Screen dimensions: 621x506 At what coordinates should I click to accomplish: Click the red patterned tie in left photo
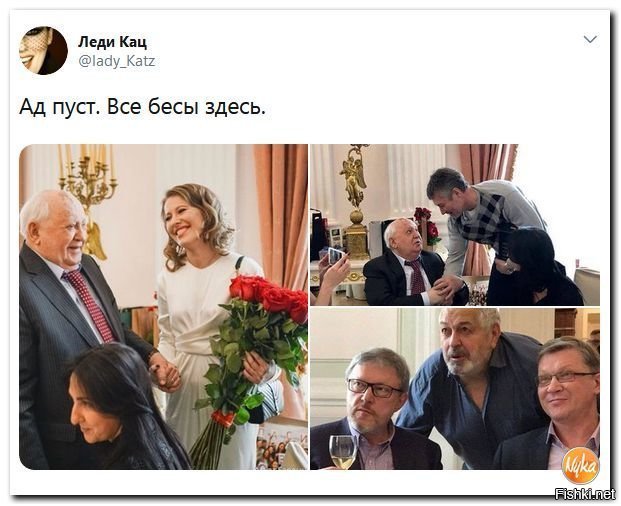point(90,305)
